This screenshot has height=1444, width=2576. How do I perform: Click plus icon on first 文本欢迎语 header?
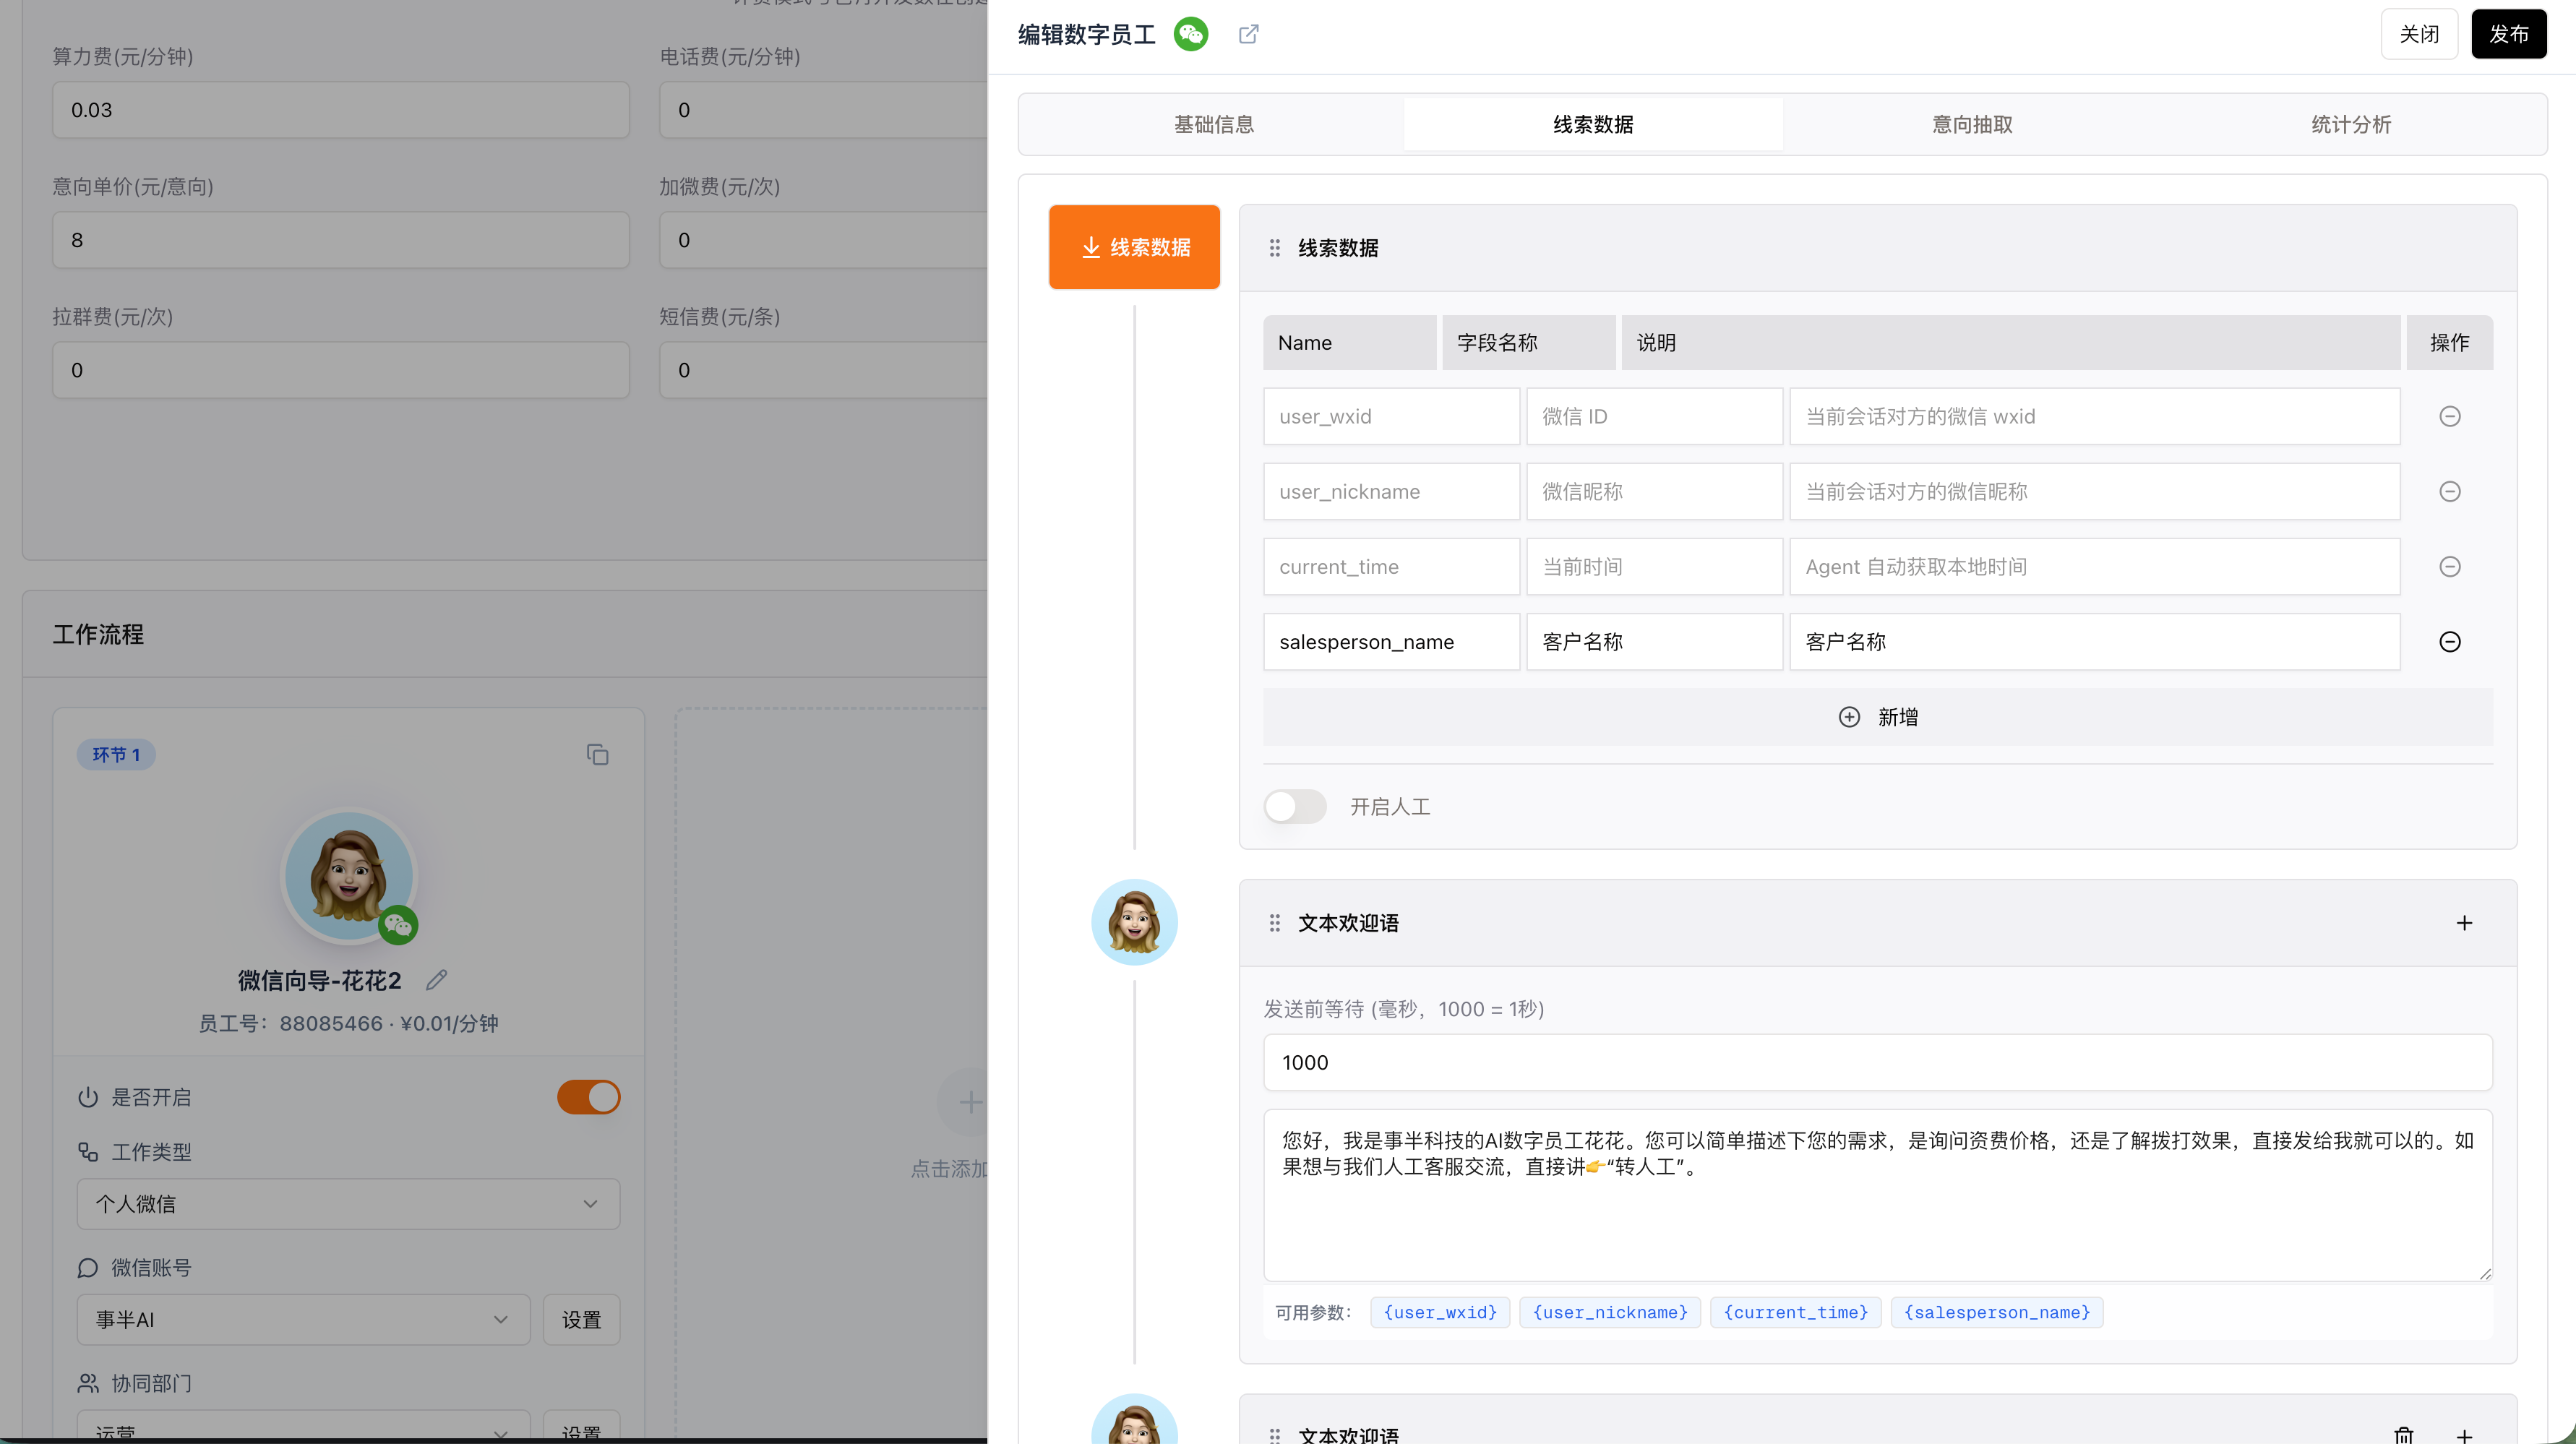point(2464,923)
